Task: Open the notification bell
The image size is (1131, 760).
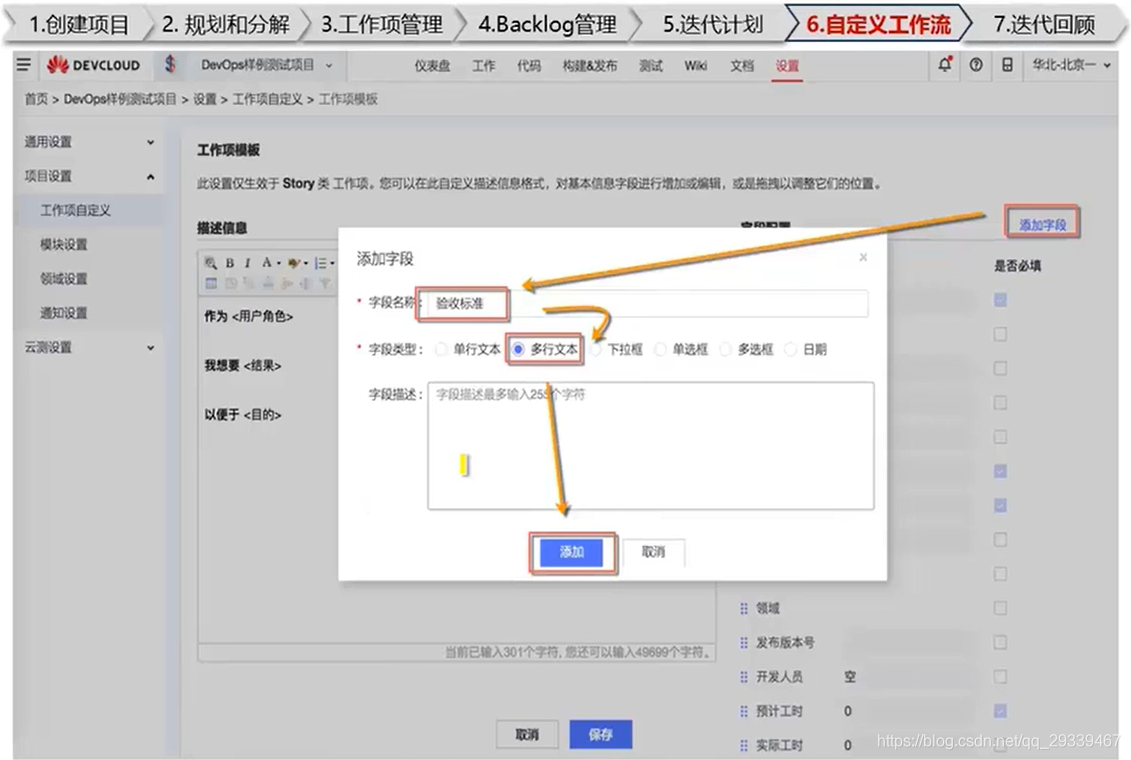Action: point(946,64)
